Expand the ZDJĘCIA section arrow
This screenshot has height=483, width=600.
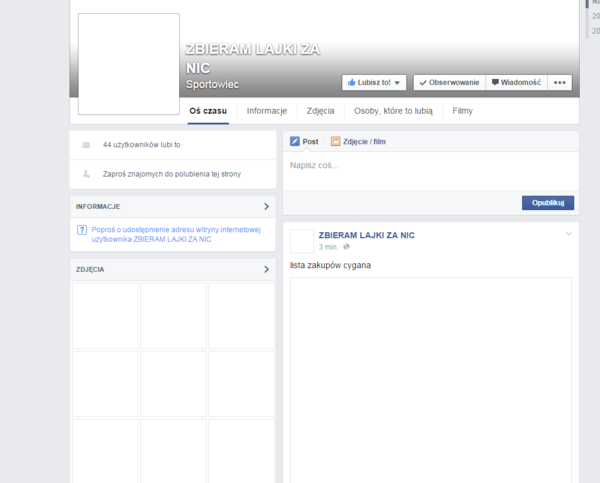click(x=266, y=269)
